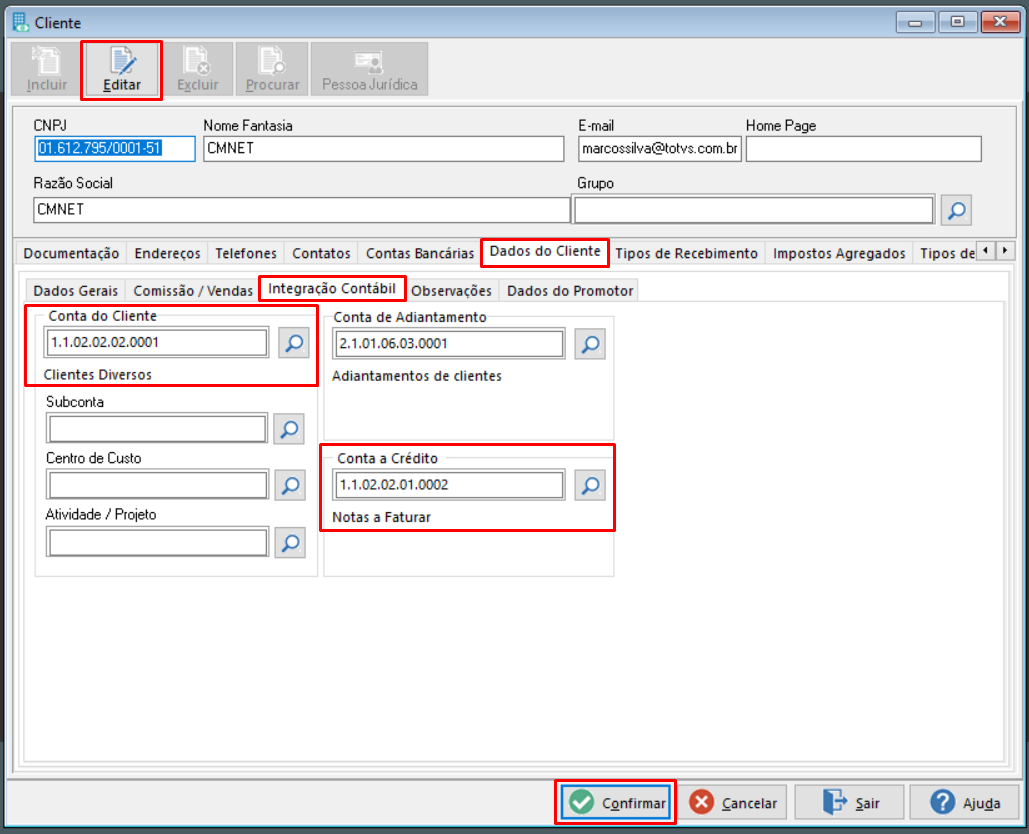Click the Editar toolbar button

click(x=121, y=70)
